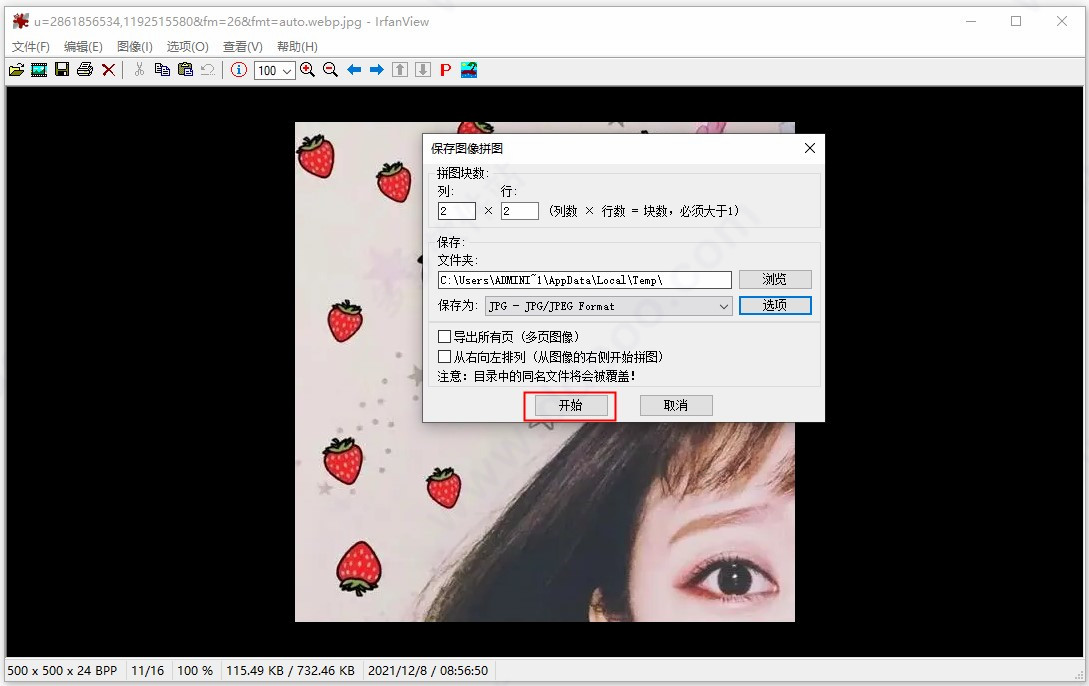1089x686 pixels.
Task: Copy the image to clipboard
Action: click(x=162, y=69)
